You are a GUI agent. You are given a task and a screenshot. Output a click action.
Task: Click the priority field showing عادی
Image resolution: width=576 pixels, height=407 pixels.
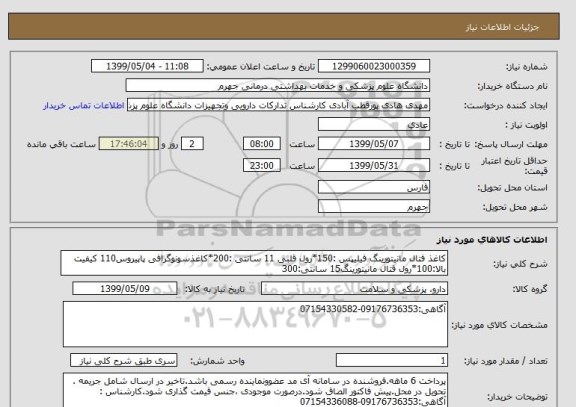click(x=374, y=125)
